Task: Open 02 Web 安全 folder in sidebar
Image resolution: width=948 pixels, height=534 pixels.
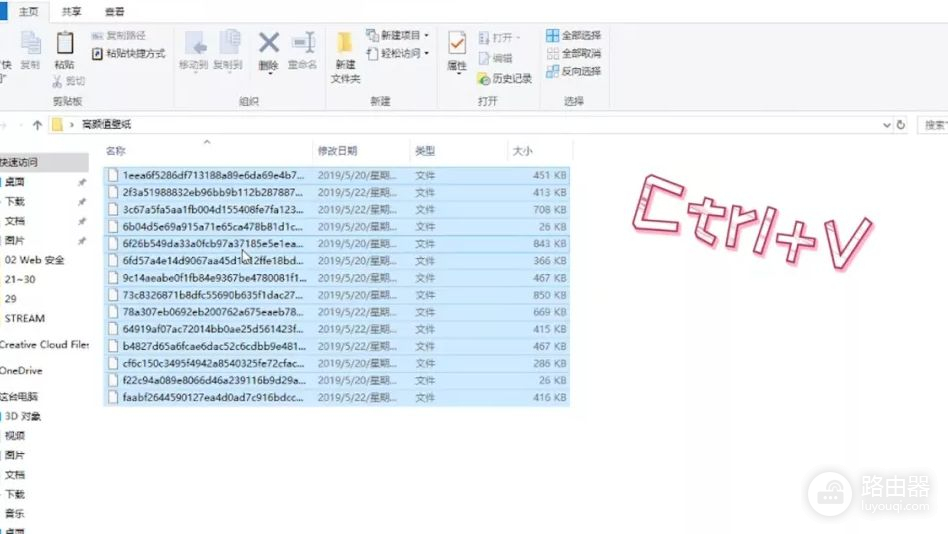Action: click(34, 260)
